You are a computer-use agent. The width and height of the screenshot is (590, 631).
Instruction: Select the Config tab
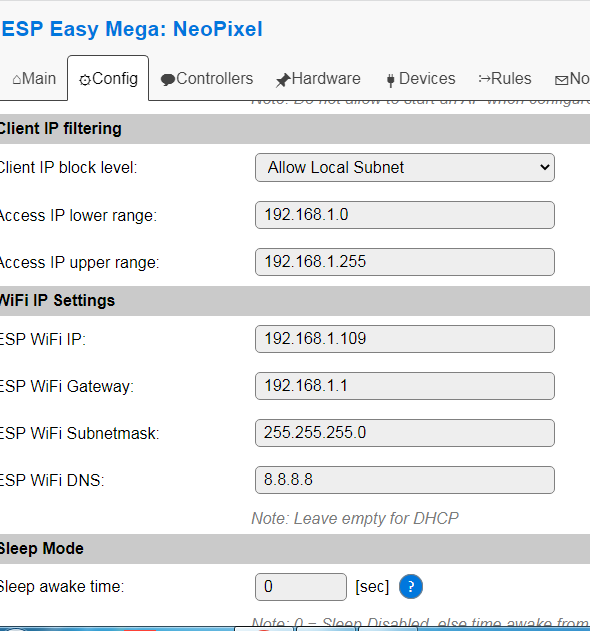coord(108,78)
